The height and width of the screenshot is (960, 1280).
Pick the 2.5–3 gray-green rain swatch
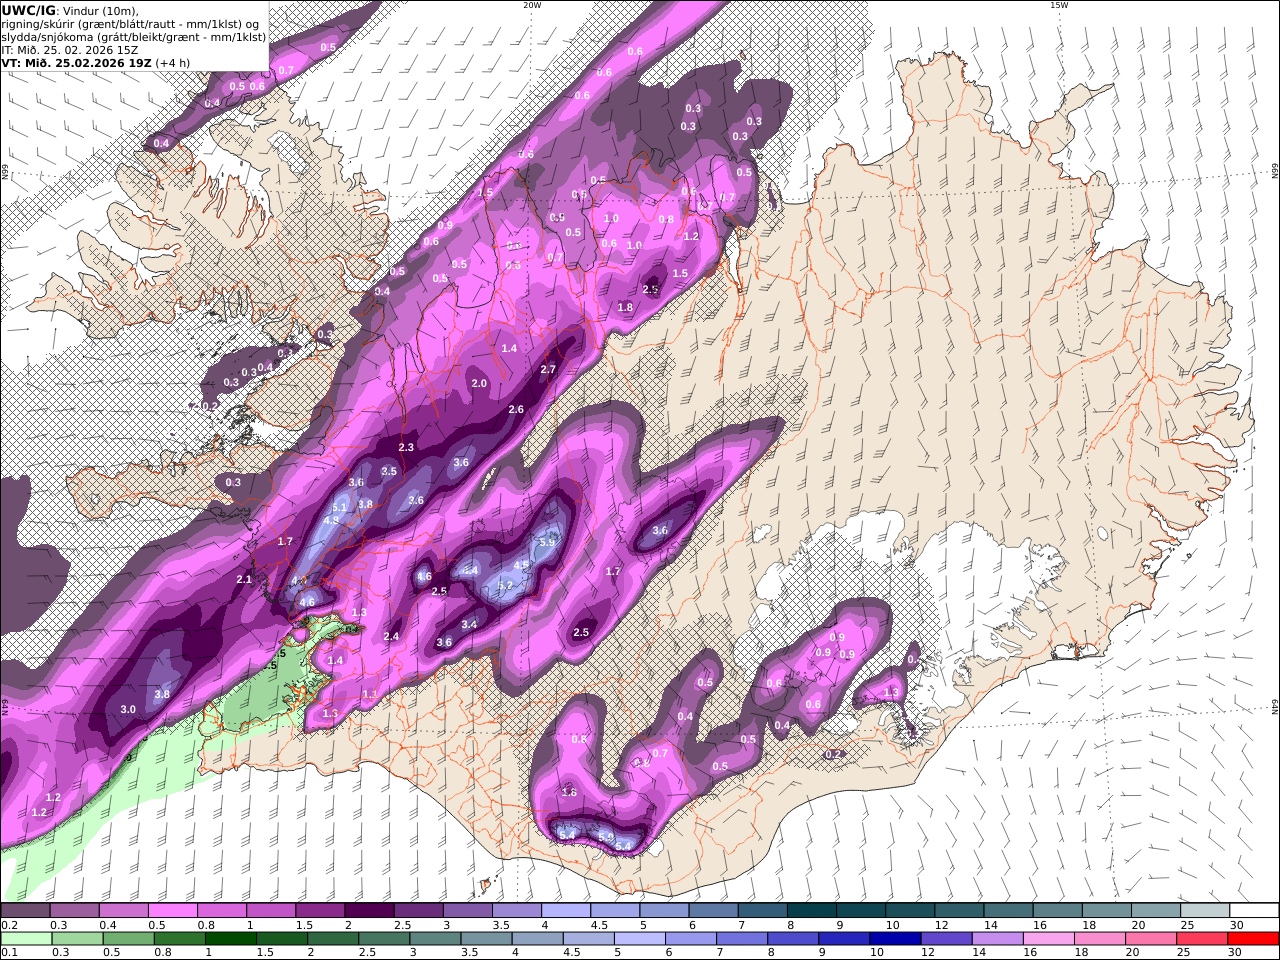385,938
